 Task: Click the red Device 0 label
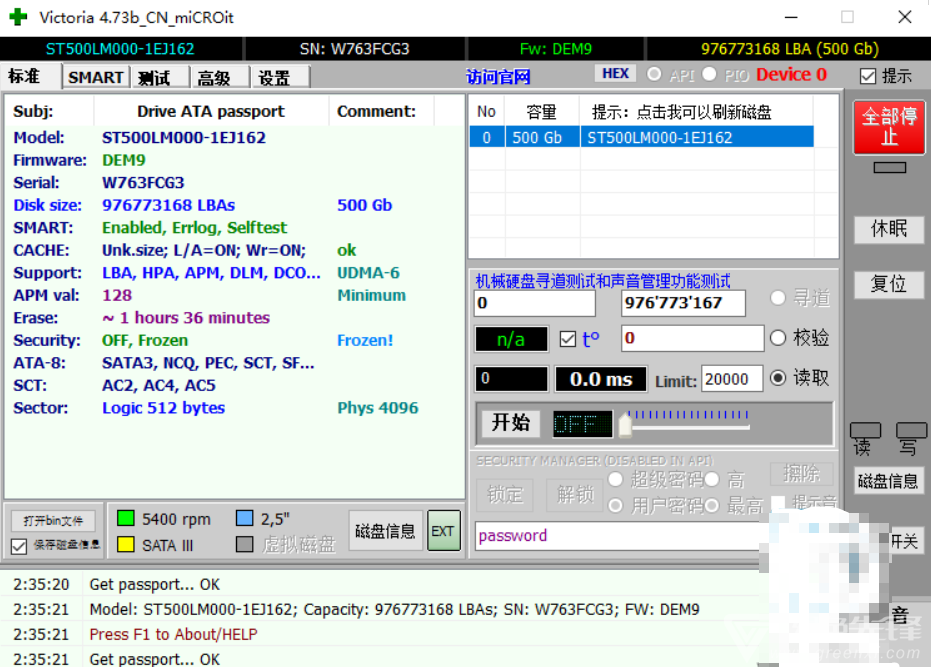(x=791, y=74)
